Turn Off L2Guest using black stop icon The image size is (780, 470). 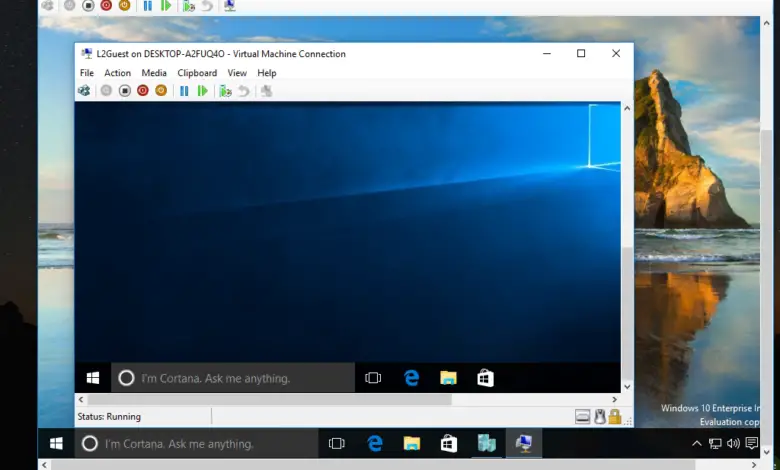125,91
